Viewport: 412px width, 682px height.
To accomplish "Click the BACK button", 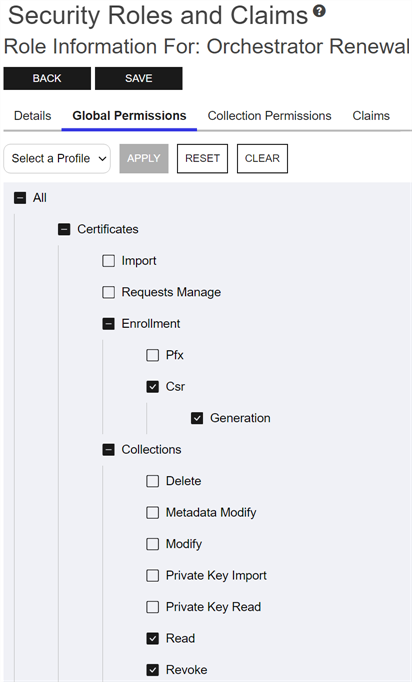I will pos(47,78).
